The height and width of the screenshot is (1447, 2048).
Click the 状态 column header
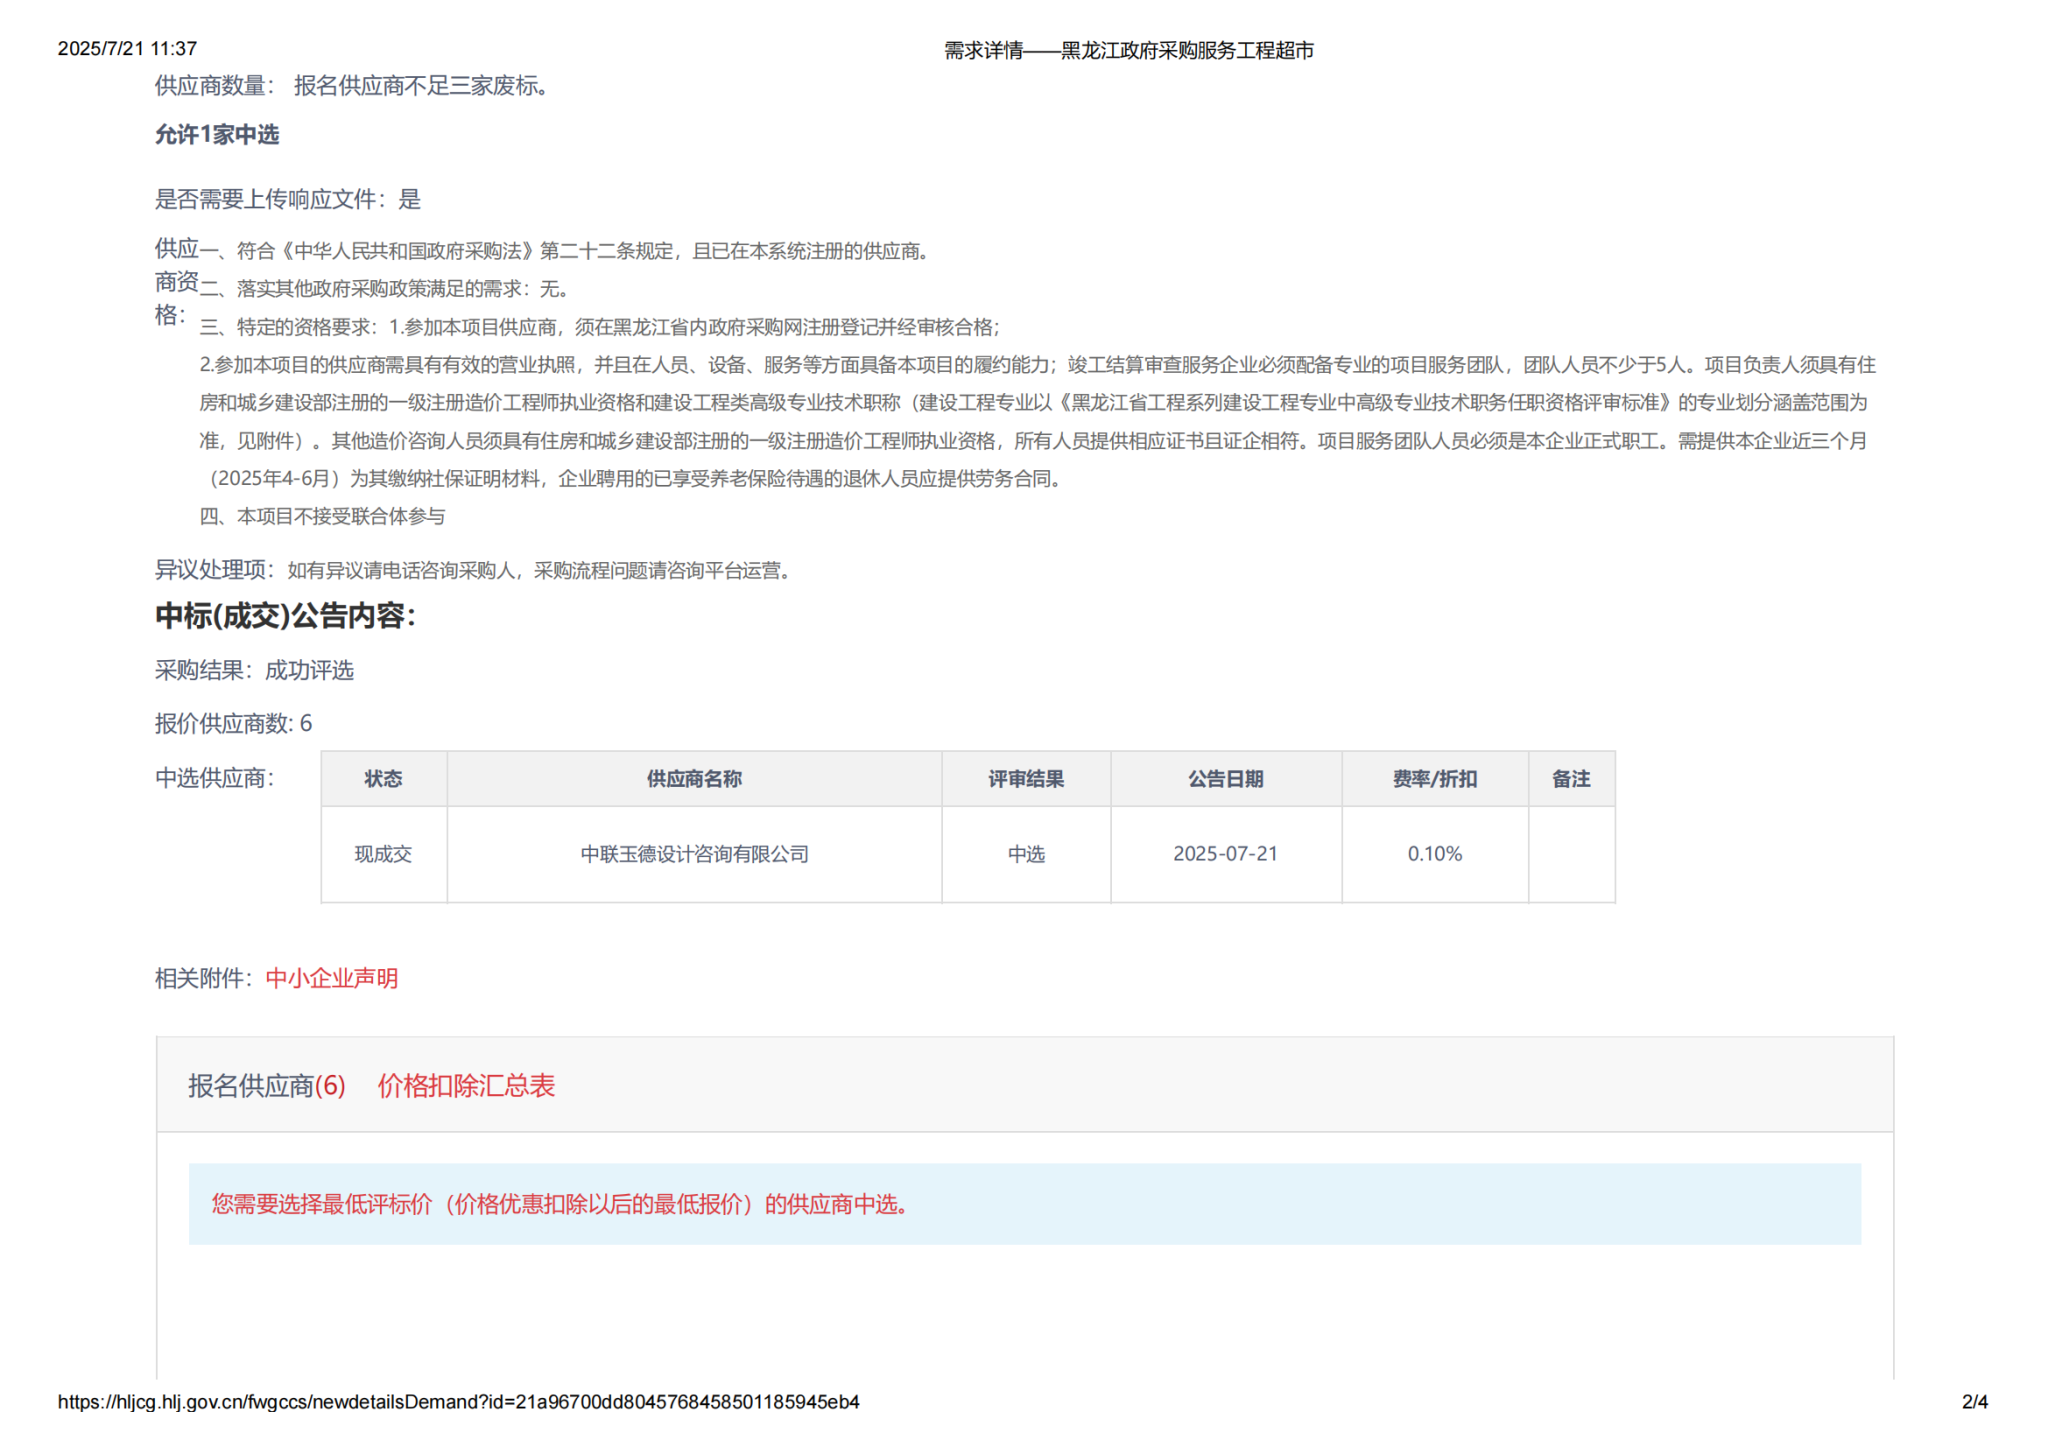pyautogui.click(x=383, y=779)
